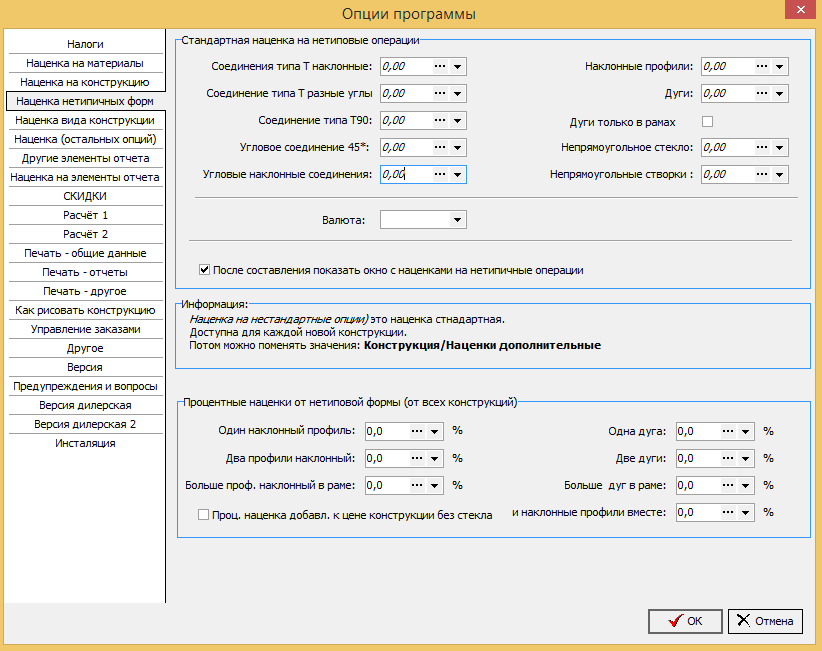
Task: Open ellipsis button for Угловое соединение 45*
Action: pos(440,148)
